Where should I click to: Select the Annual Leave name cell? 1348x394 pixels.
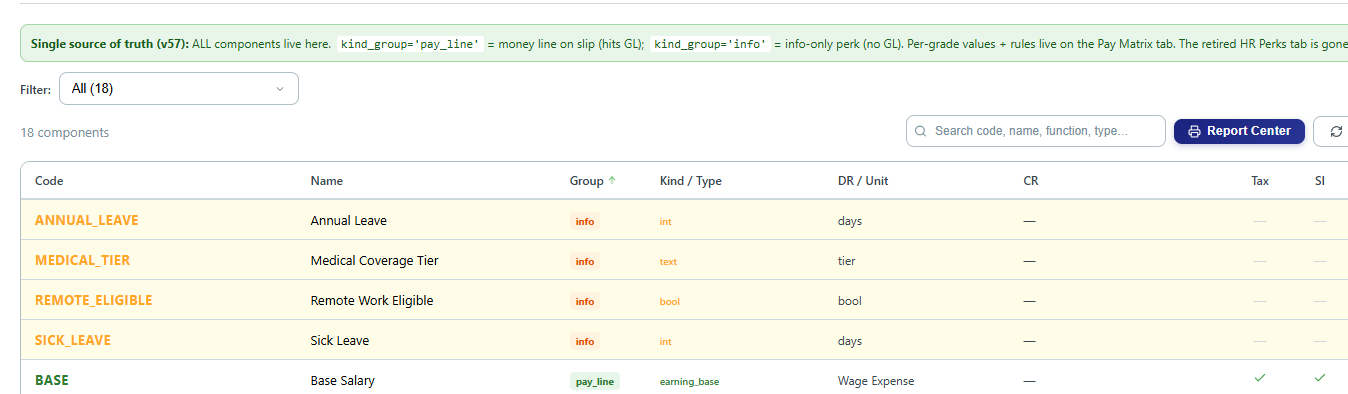(x=349, y=220)
